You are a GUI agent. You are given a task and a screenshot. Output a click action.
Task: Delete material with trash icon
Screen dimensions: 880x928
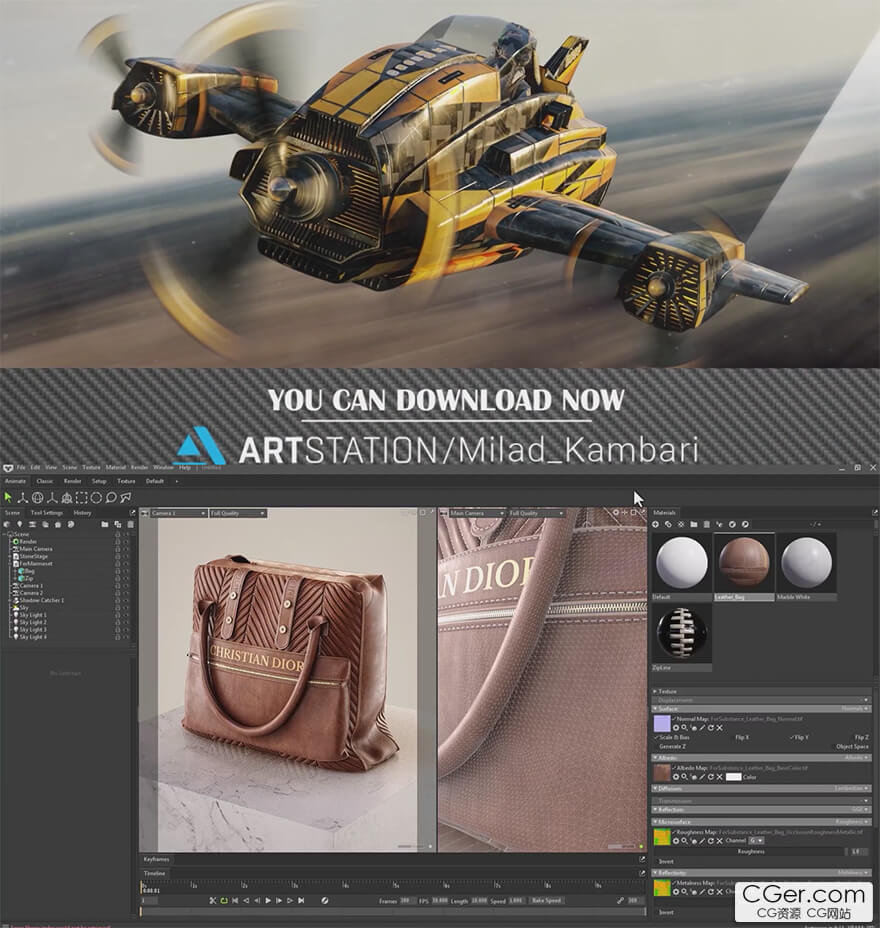click(706, 524)
